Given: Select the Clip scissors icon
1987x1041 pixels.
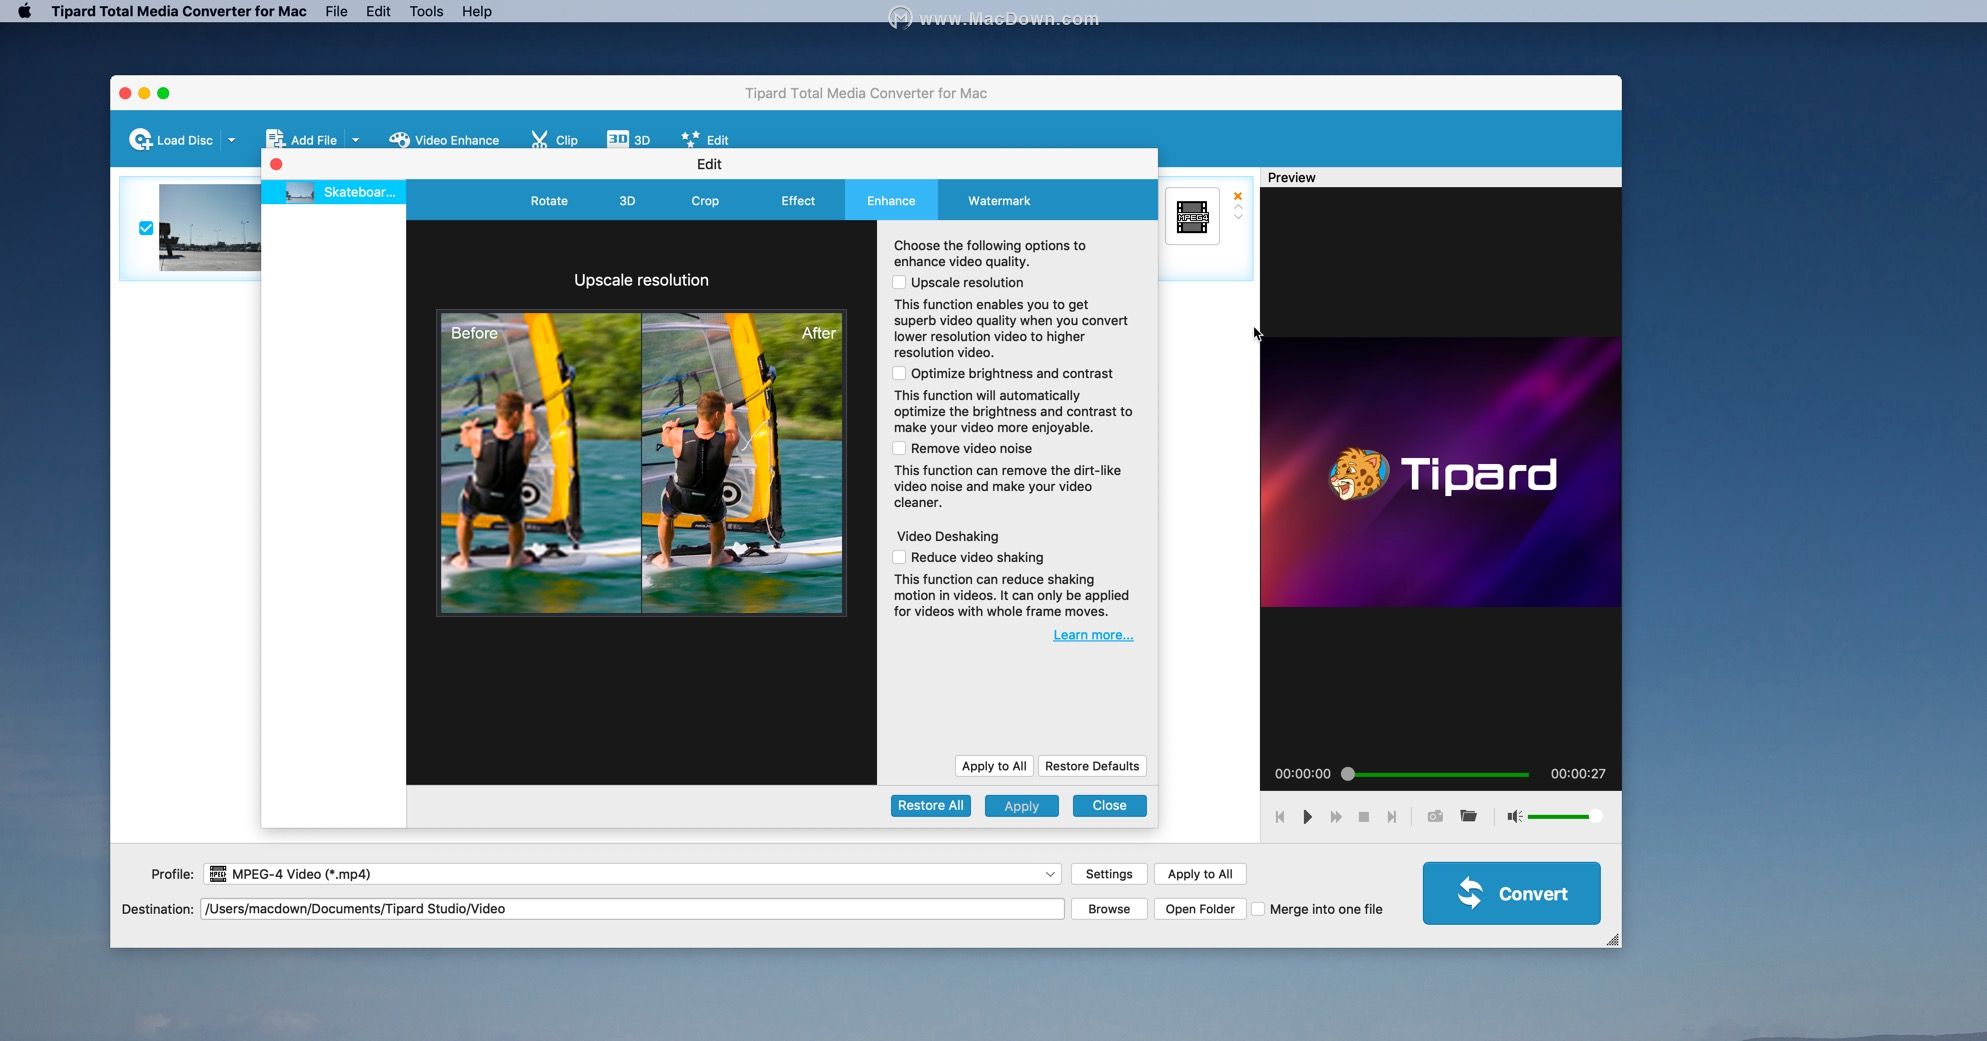Looking at the screenshot, I should tap(539, 139).
